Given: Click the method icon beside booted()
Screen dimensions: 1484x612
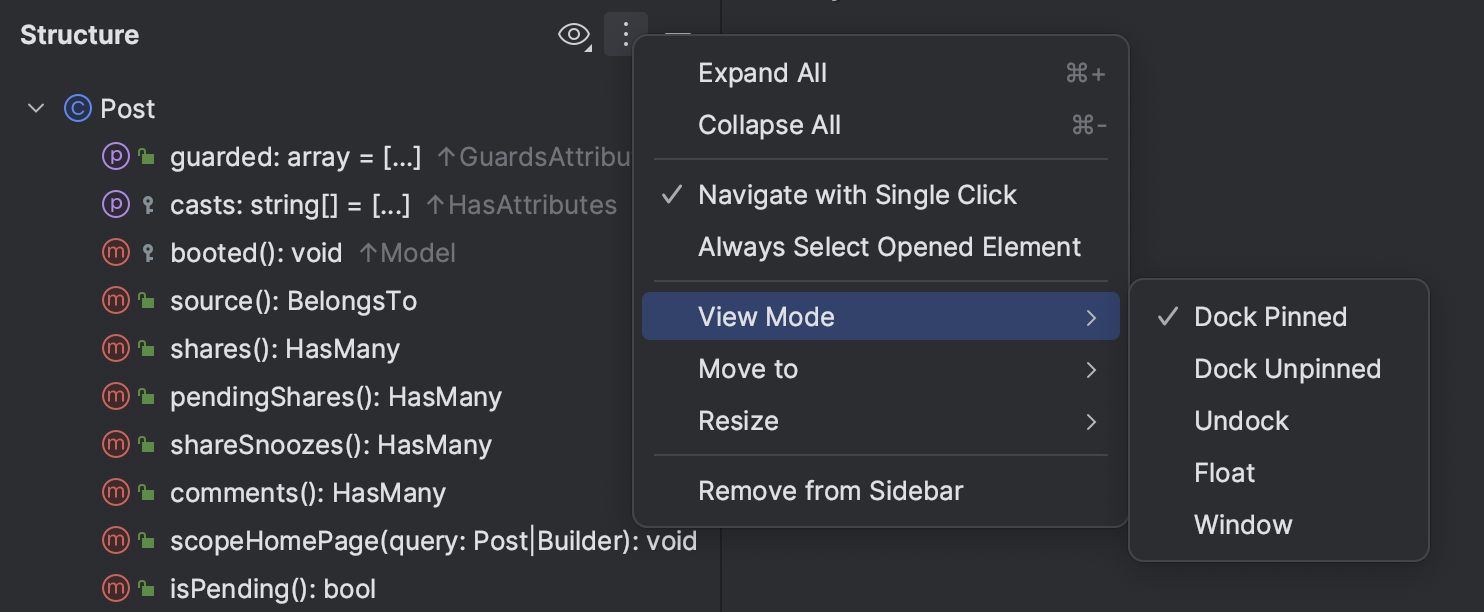Looking at the screenshot, I should [117, 253].
